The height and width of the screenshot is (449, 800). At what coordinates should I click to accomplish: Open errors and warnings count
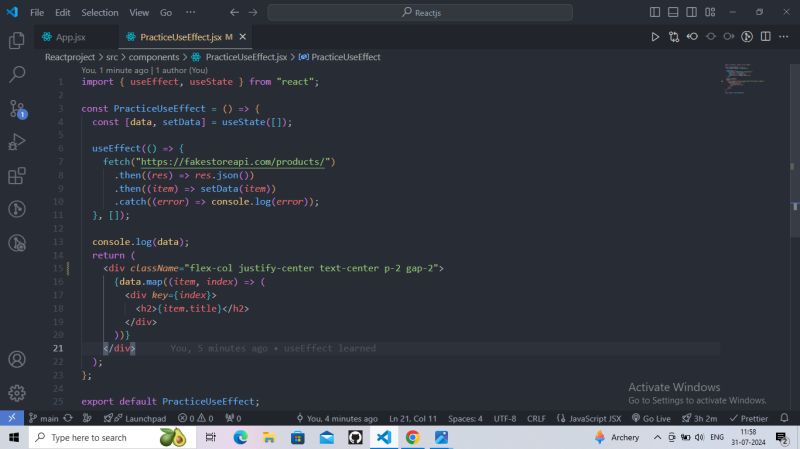point(195,418)
